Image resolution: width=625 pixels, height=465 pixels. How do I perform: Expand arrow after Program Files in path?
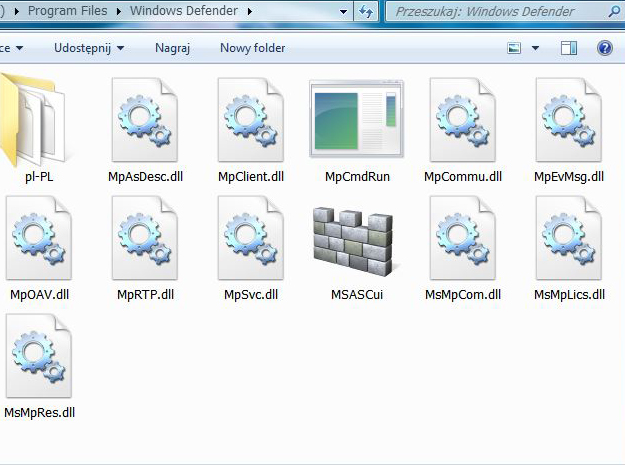119,12
